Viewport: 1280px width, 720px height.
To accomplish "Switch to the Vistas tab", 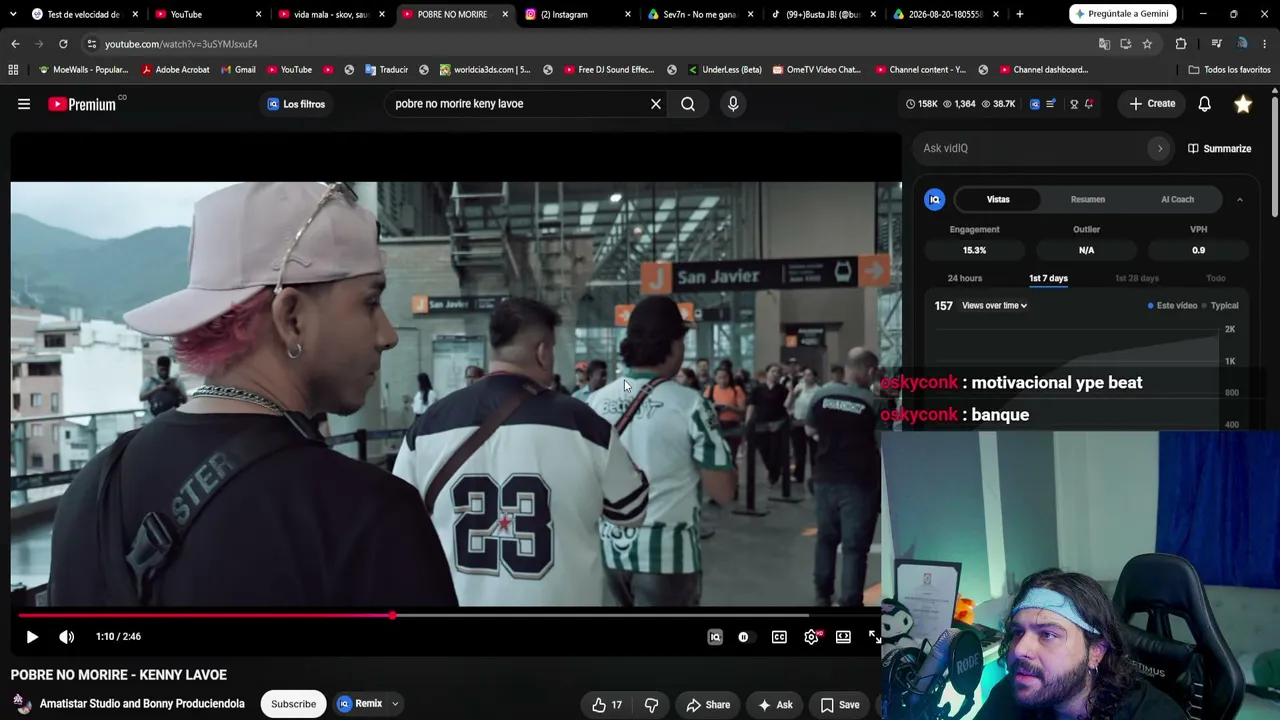I will click(x=998, y=199).
